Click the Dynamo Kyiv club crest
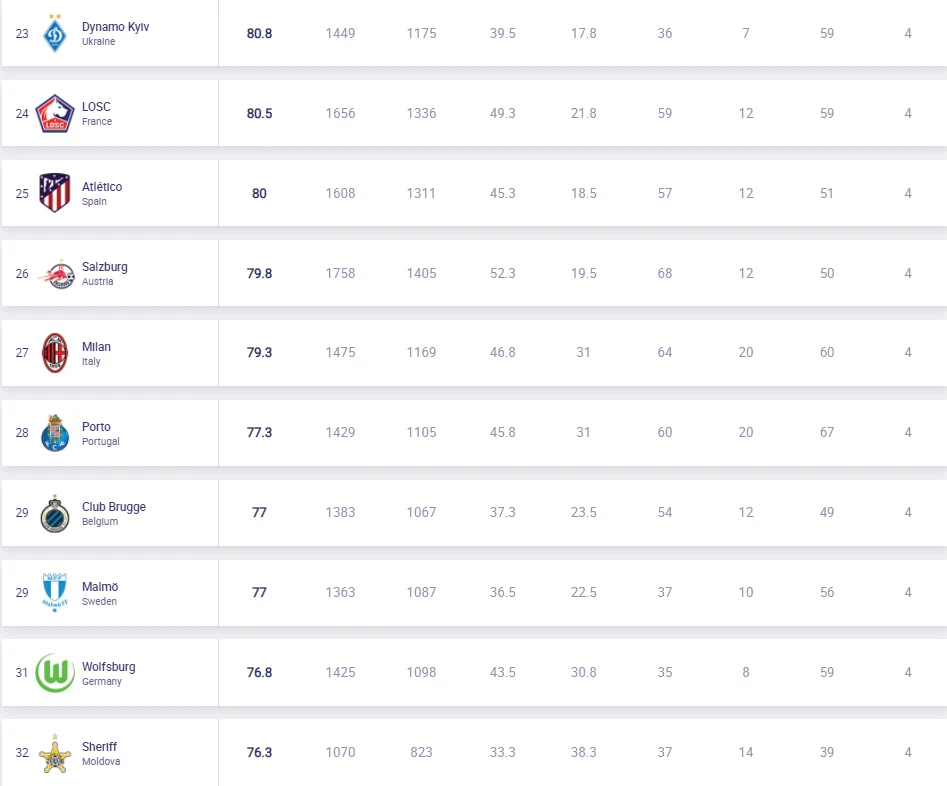 click(x=55, y=33)
